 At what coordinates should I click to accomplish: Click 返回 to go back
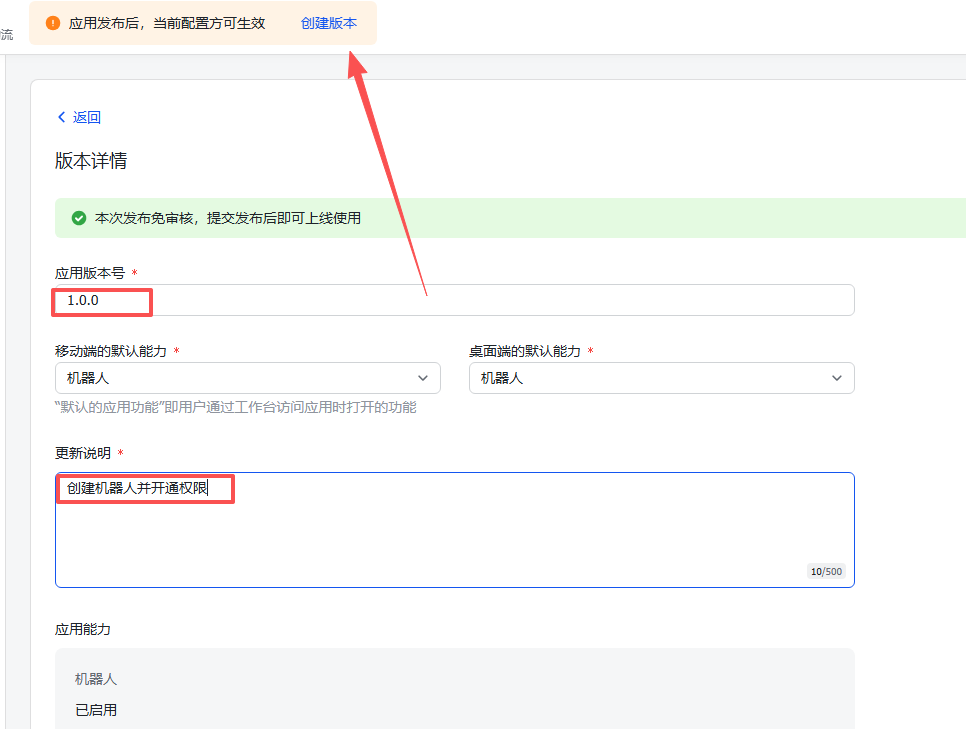click(x=86, y=117)
